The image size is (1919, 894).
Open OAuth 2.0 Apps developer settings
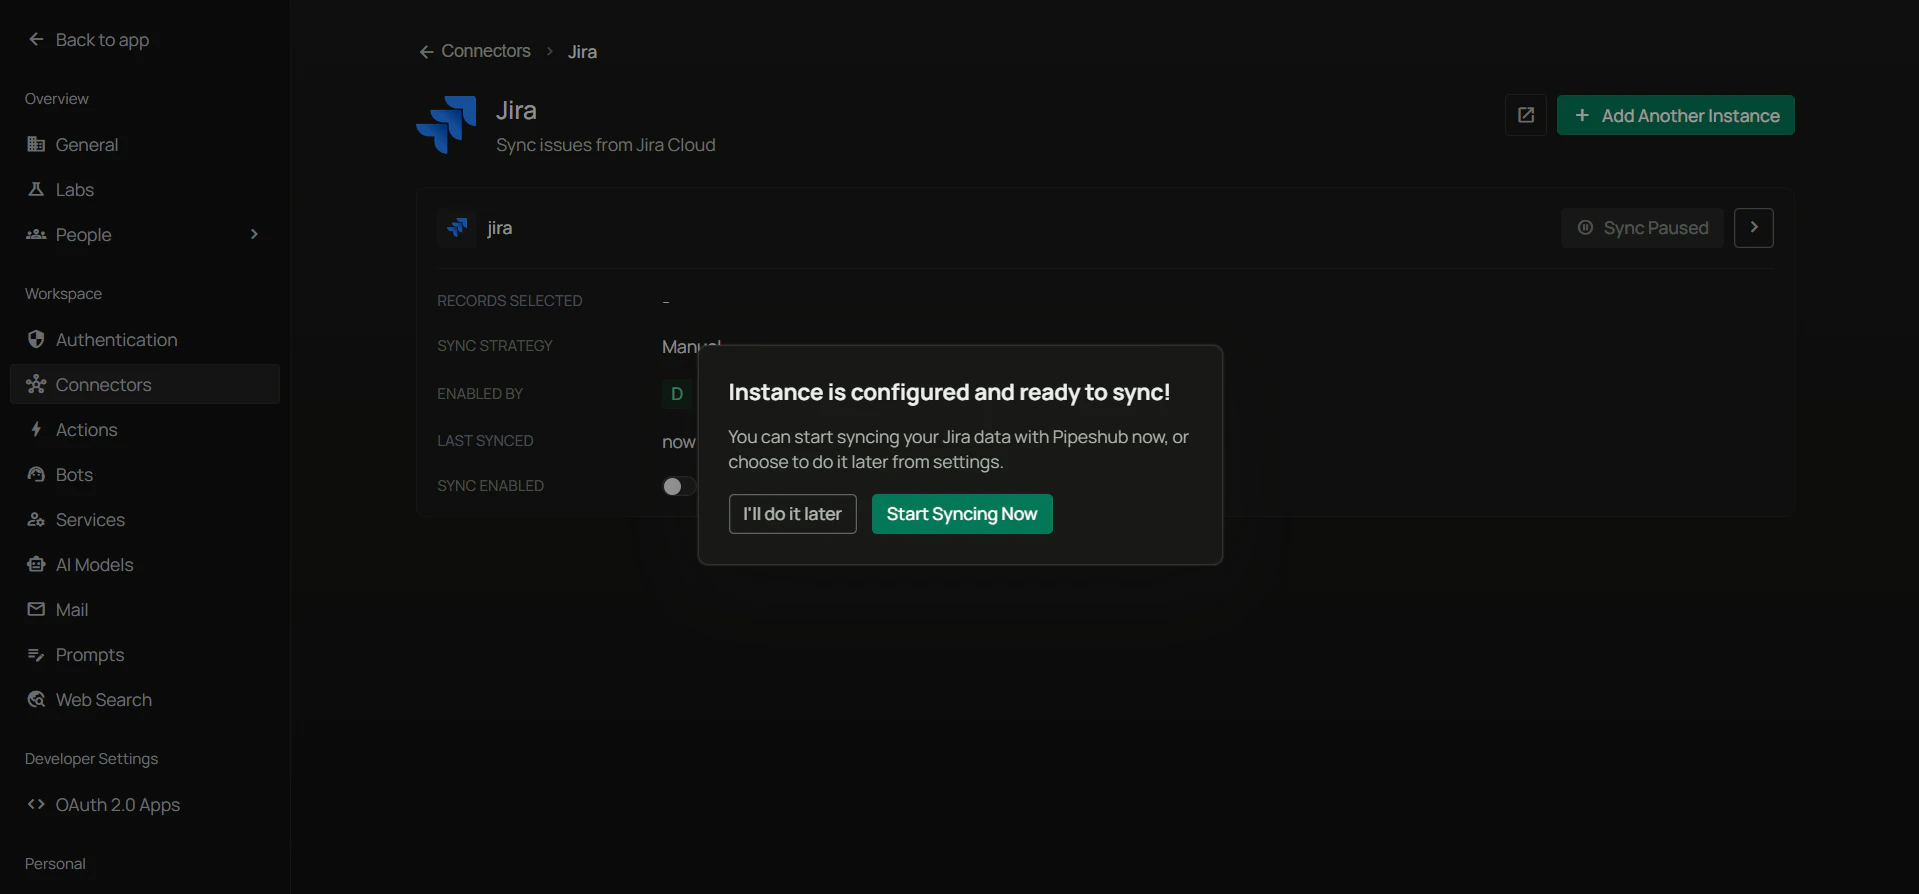(145, 804)
